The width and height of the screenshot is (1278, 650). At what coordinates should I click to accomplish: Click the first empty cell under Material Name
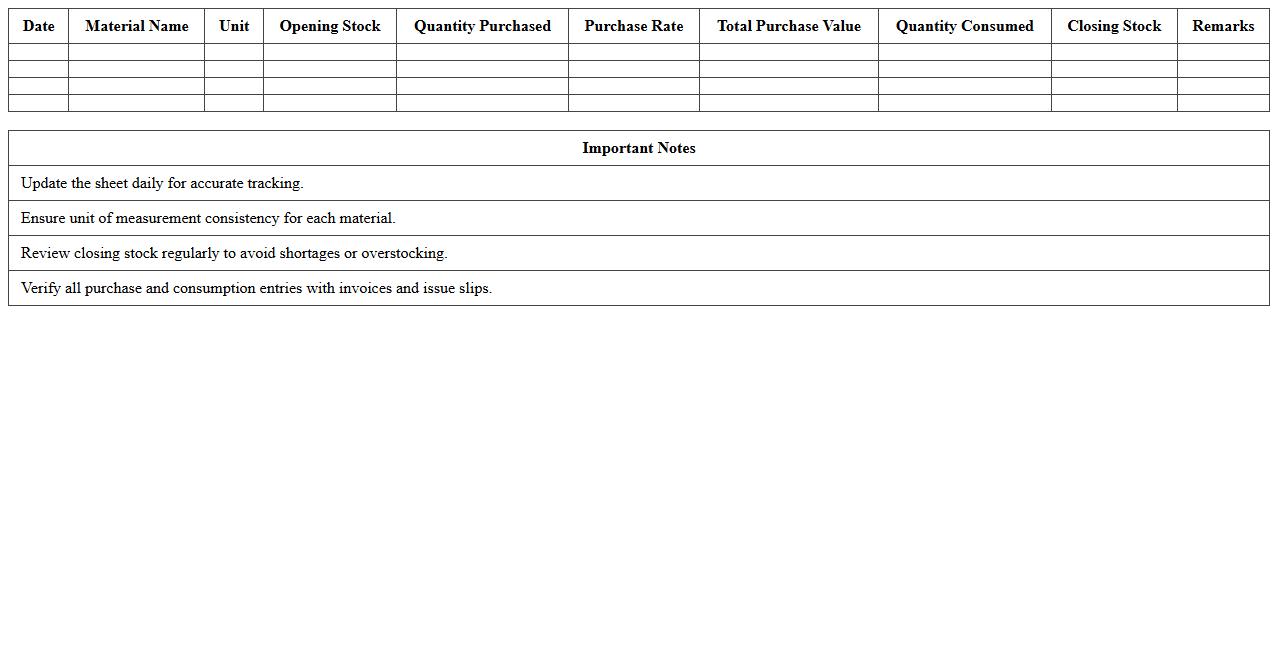click(x=136, y=52)
